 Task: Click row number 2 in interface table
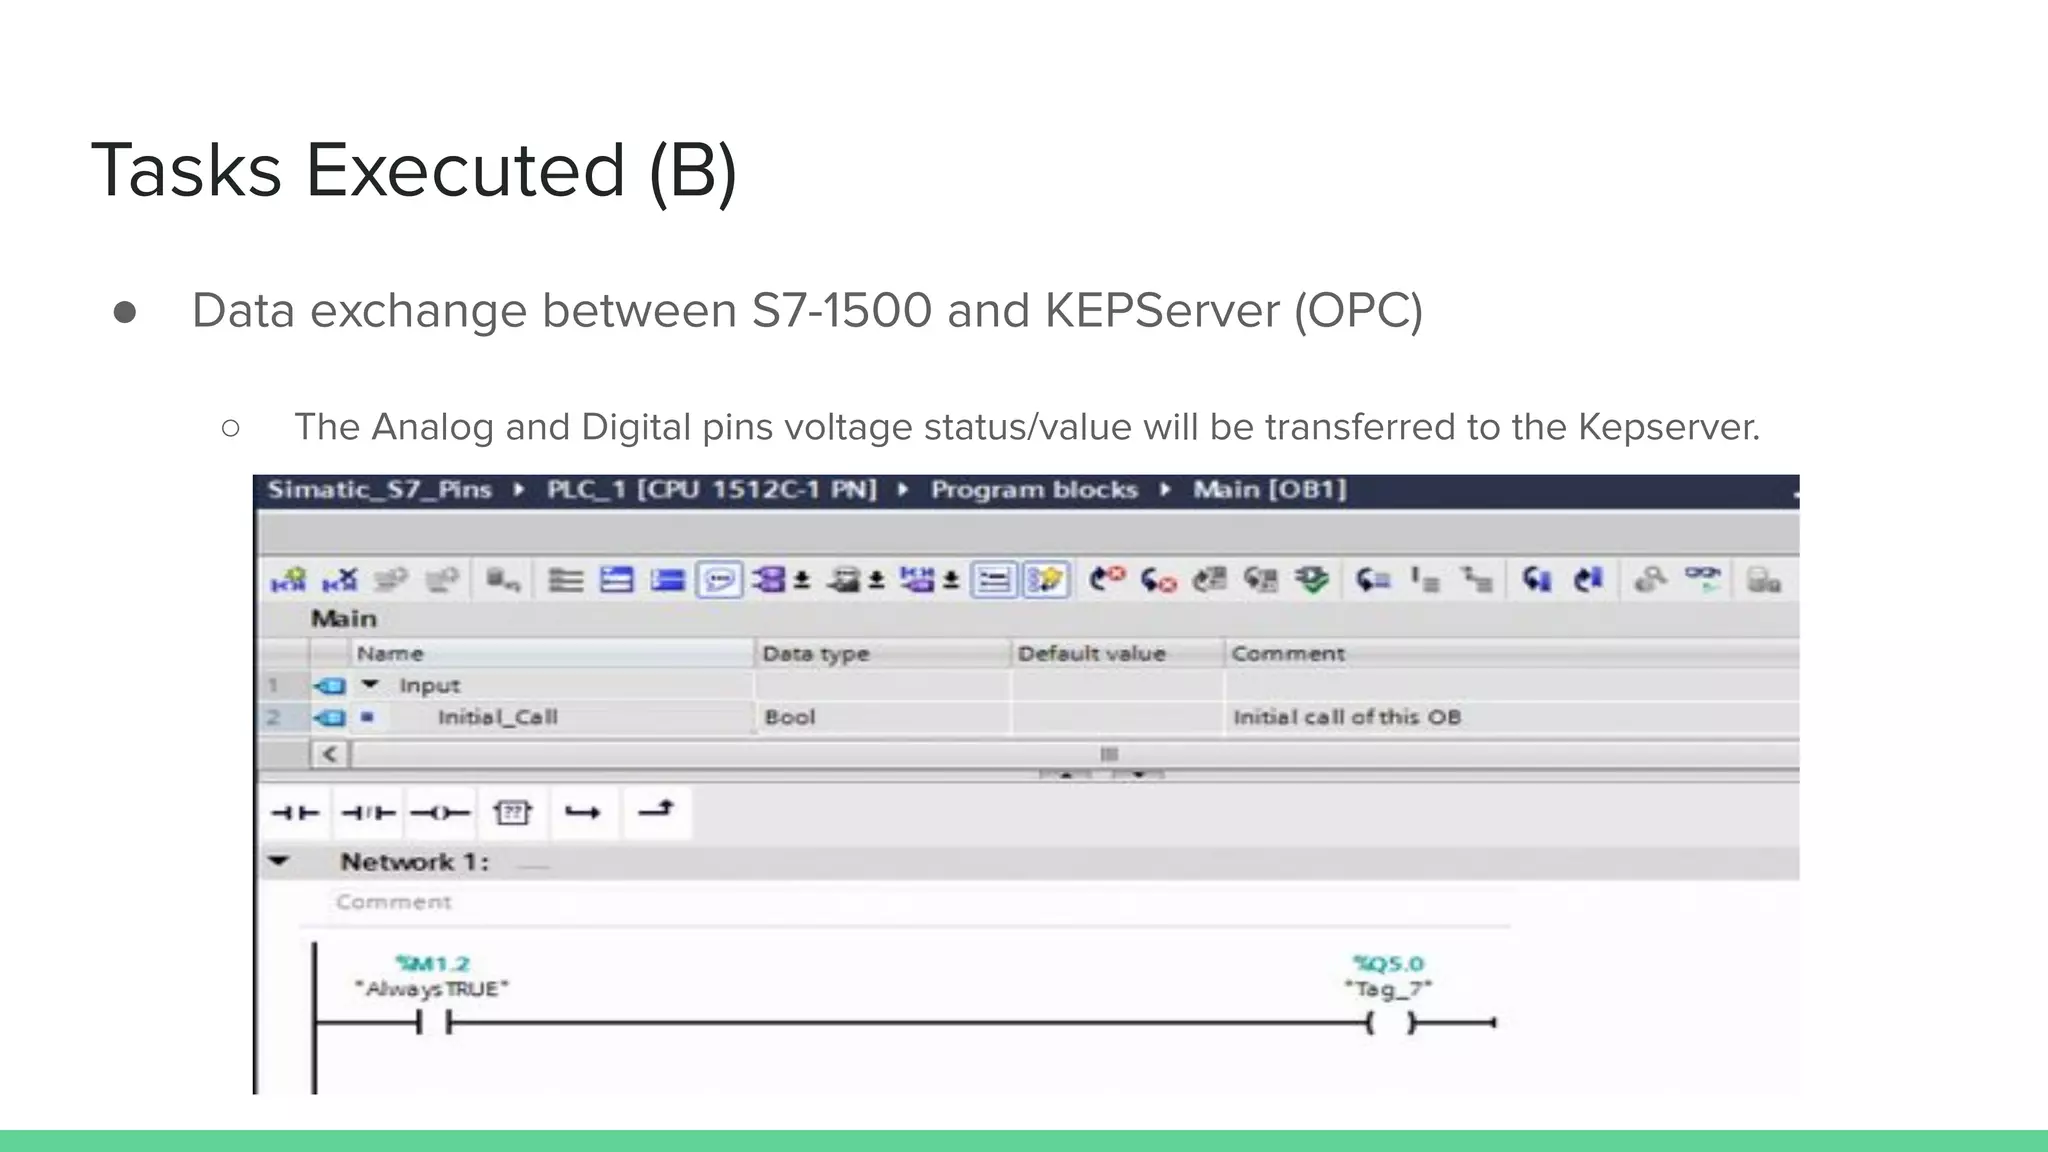273,717
